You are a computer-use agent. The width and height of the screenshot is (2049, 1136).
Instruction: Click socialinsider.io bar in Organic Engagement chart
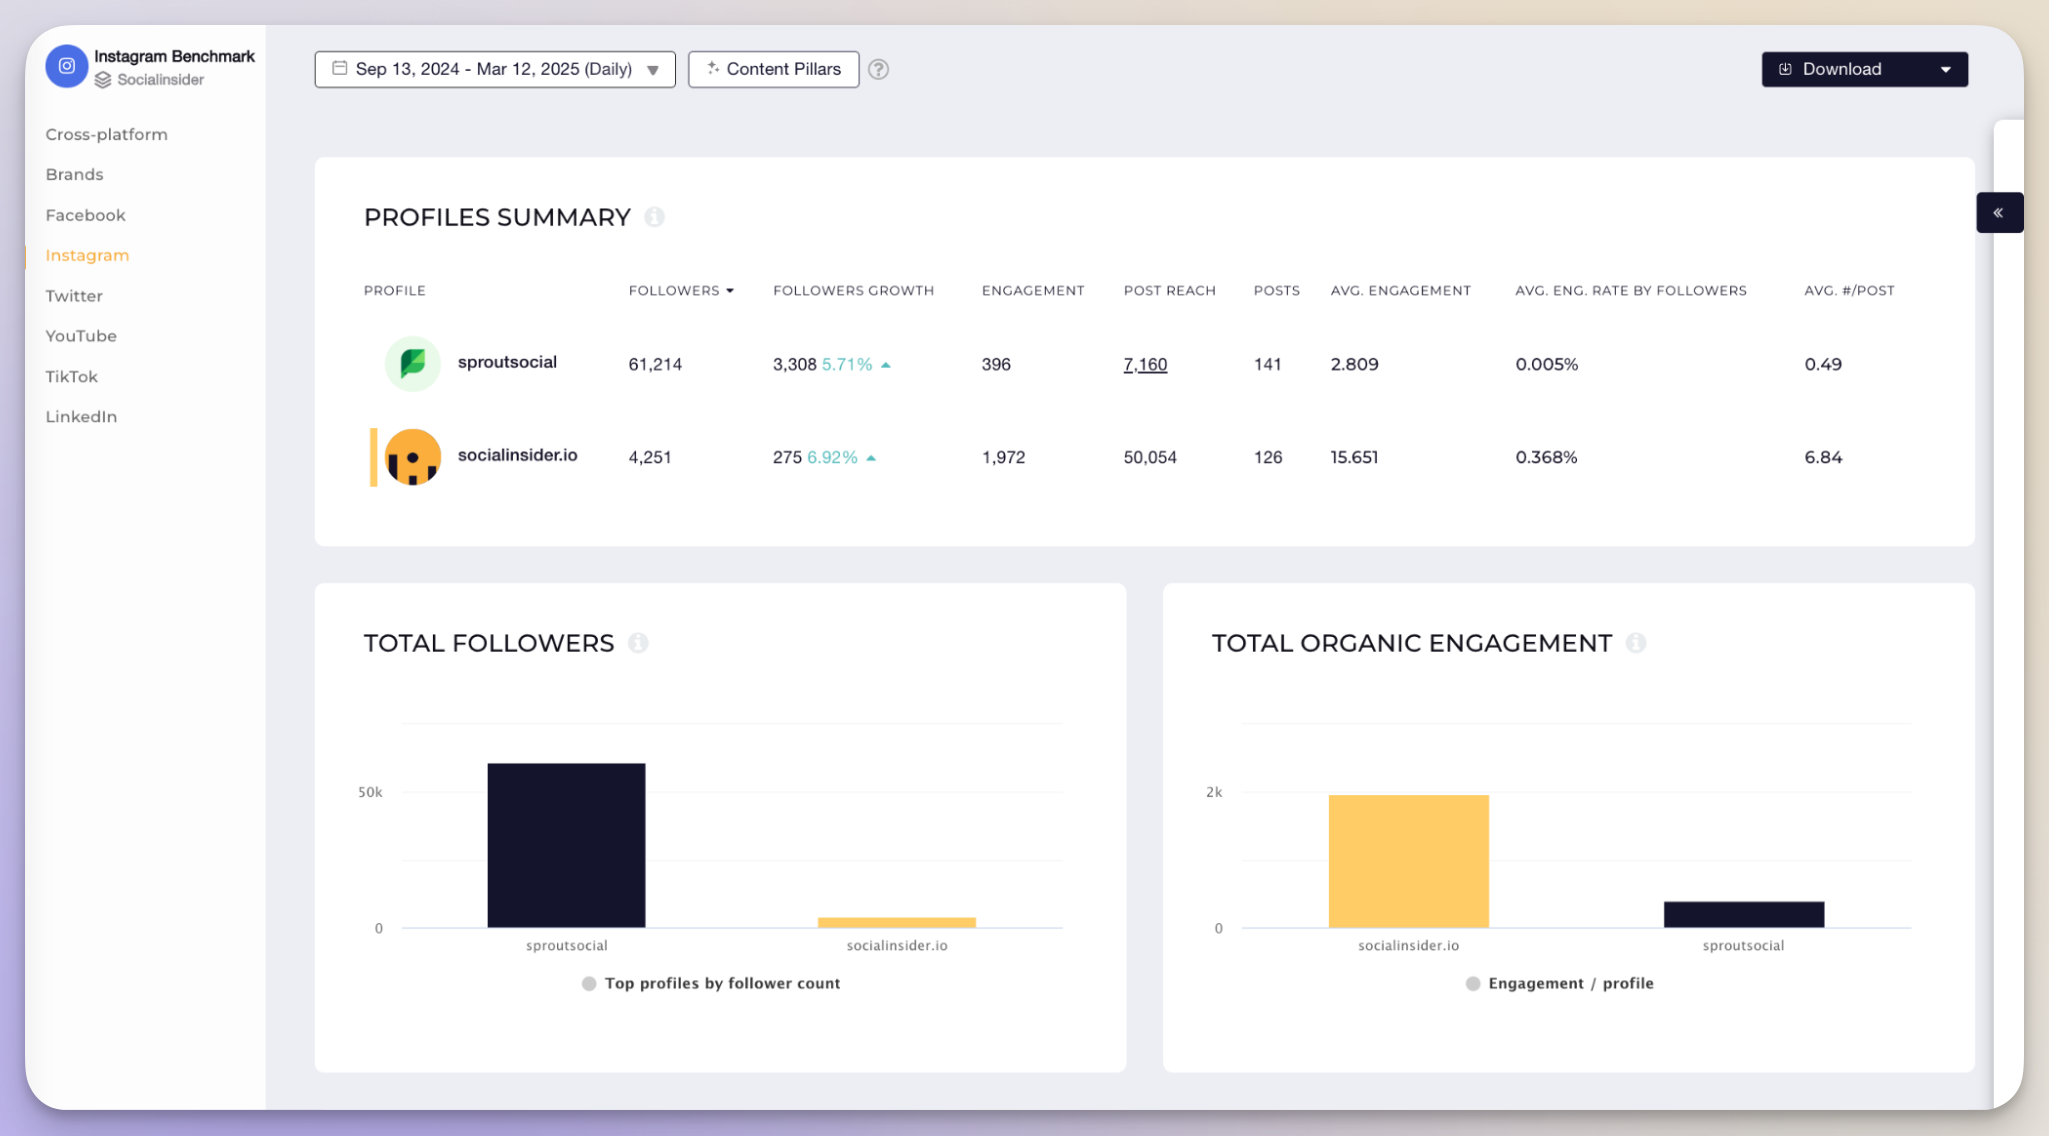tap(1408, 861)
